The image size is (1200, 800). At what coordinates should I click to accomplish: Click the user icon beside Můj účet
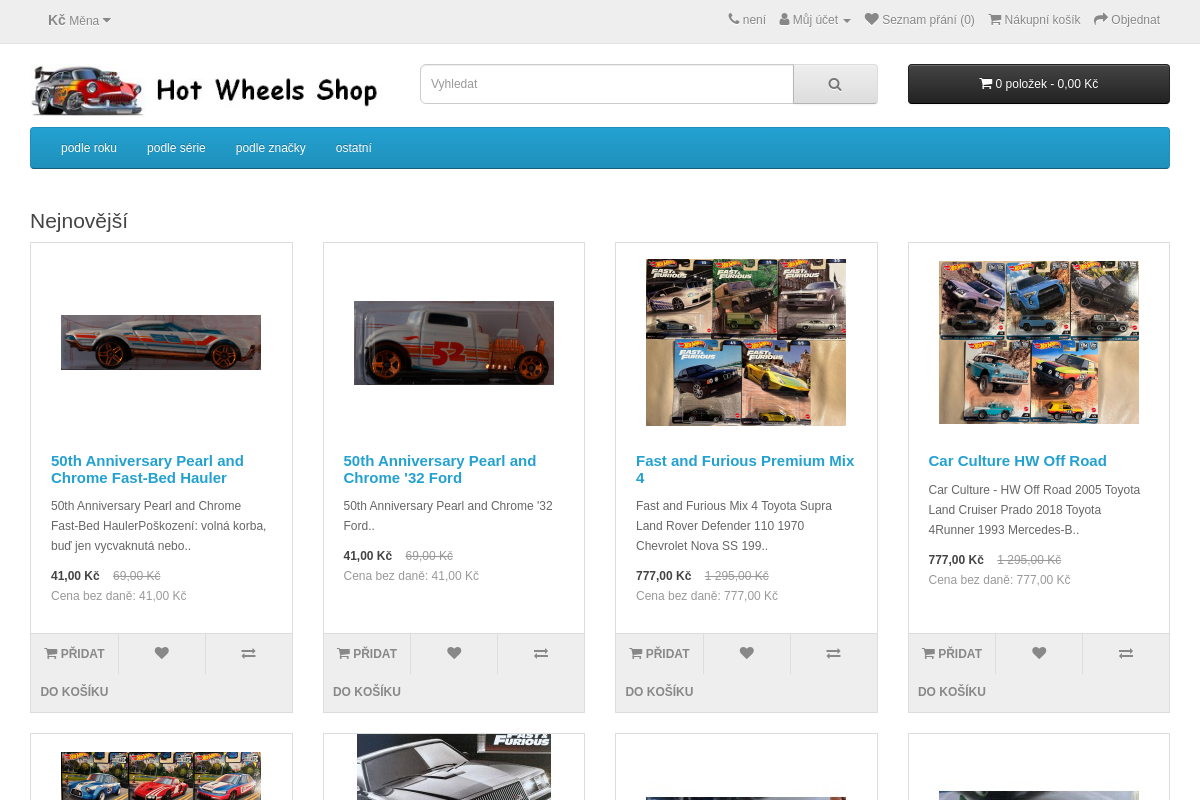784,19
